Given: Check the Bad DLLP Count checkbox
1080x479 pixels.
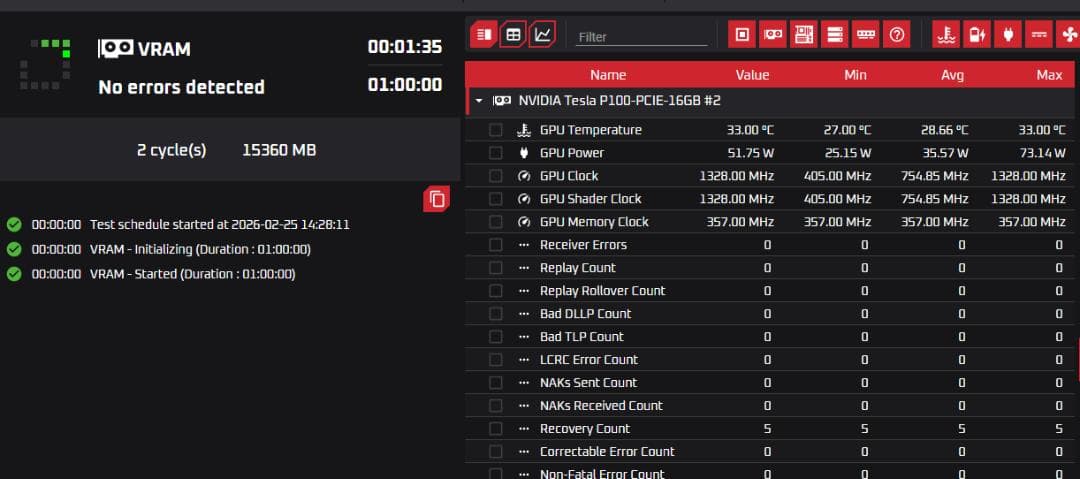Looking at the screenshot, I should pos(495,314).
